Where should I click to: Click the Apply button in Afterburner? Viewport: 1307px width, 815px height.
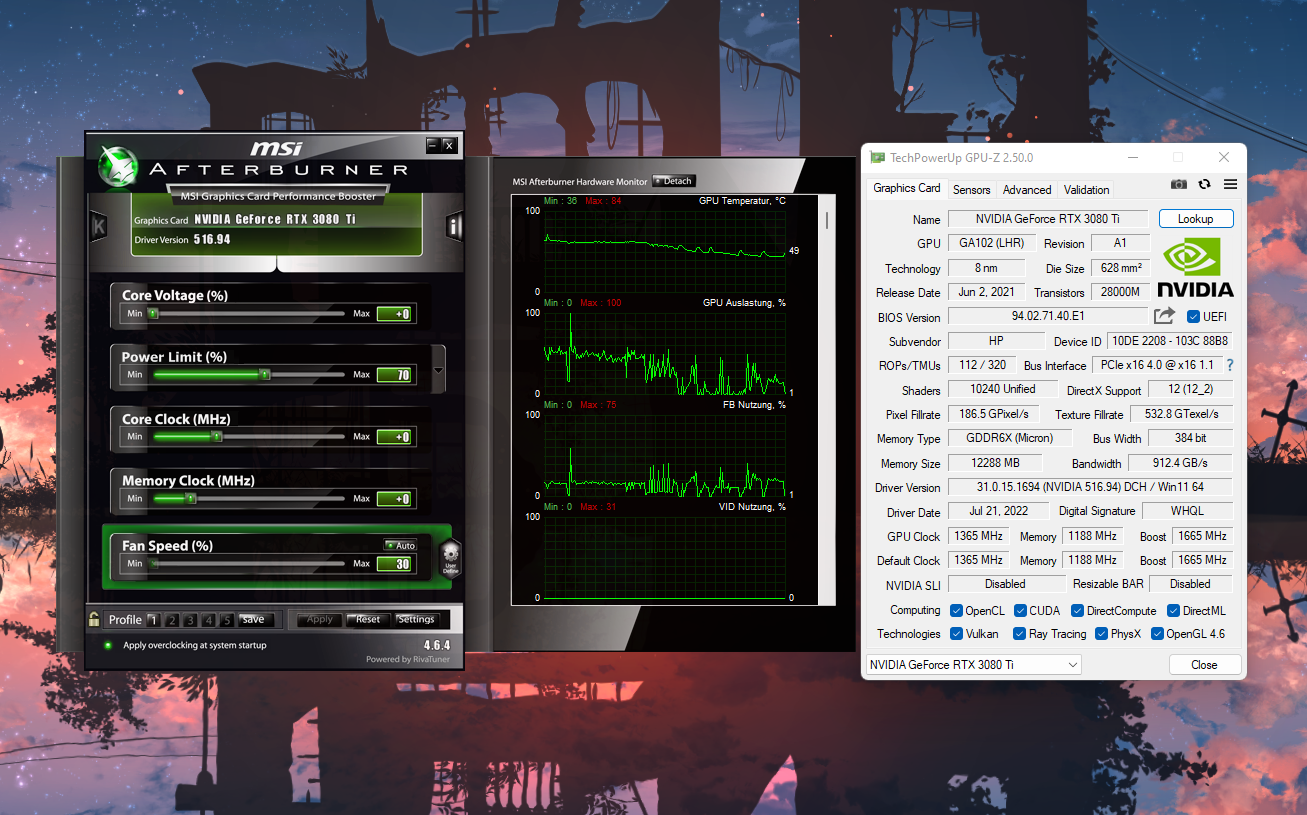(320, 619)
